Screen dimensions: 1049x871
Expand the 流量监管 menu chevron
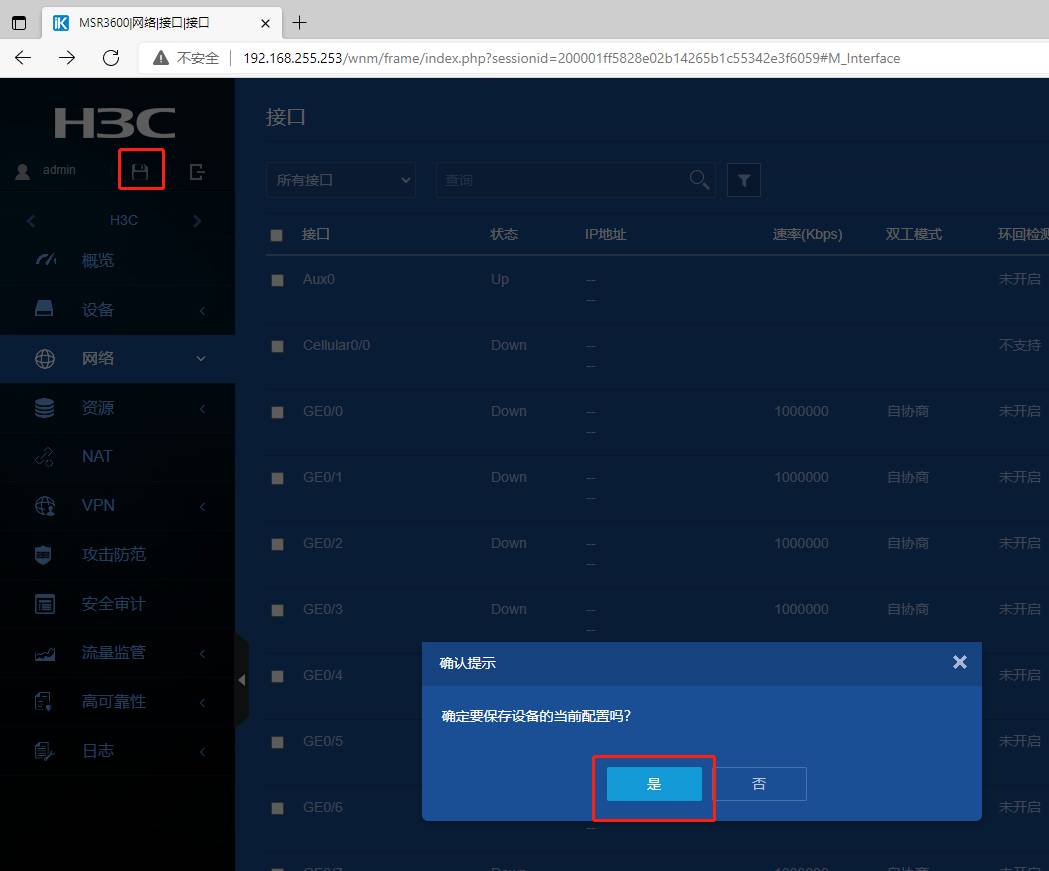[x=202, y=654]
